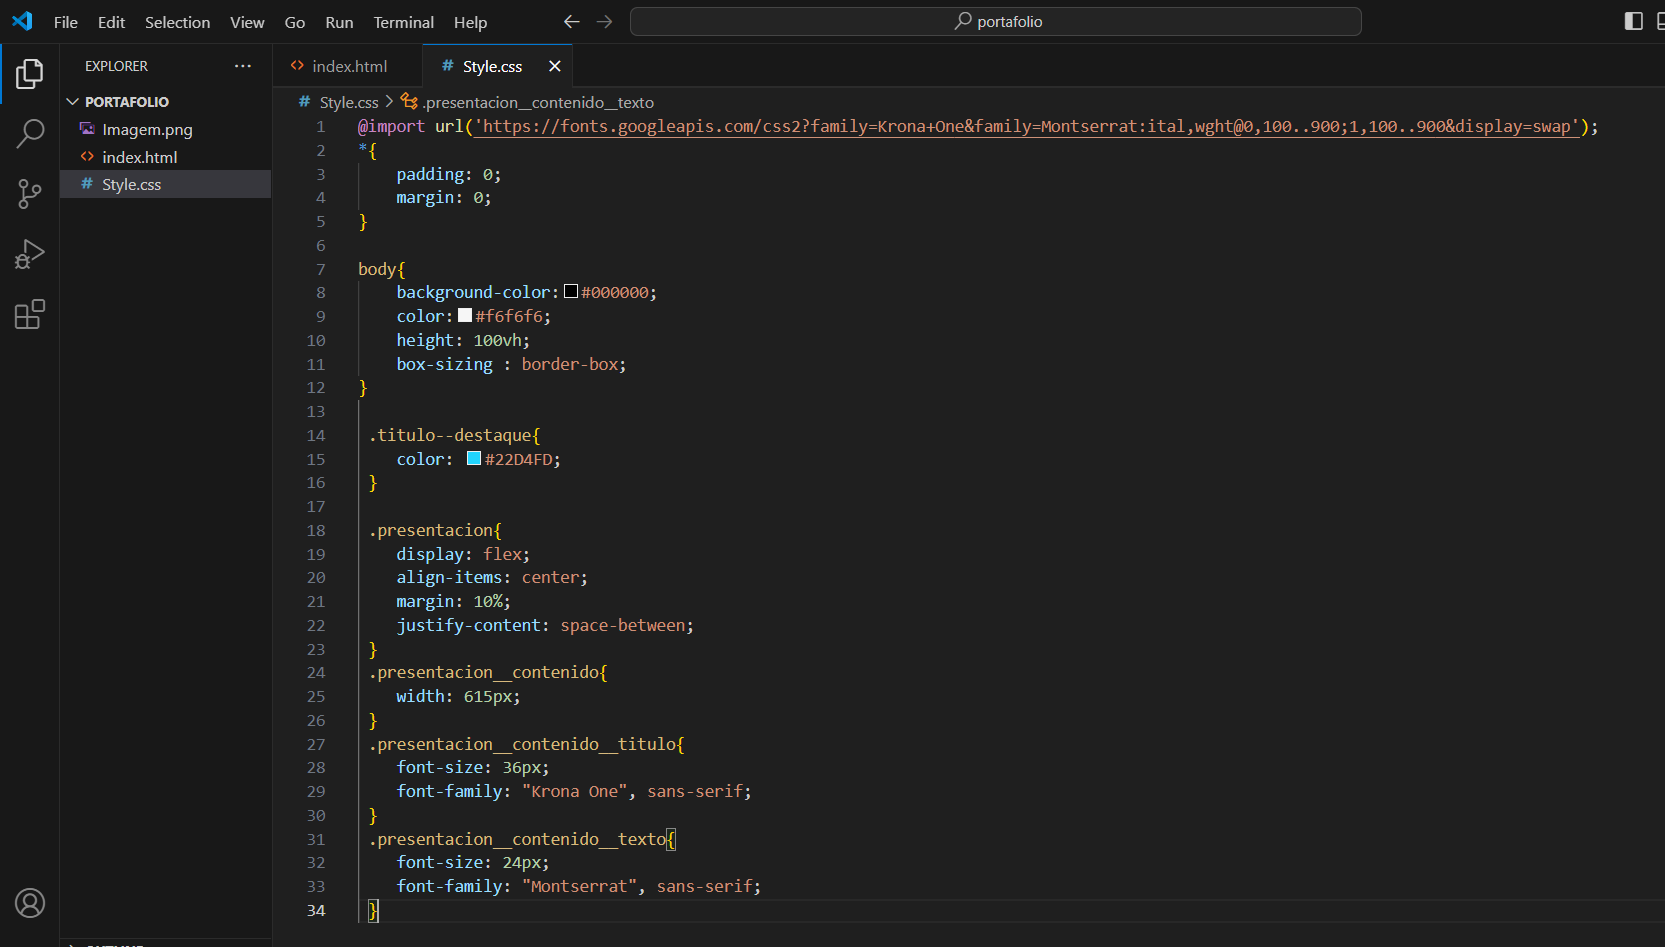Open the Terminal menu
This screenshot has height=947, width=1665.
(404, 22)
